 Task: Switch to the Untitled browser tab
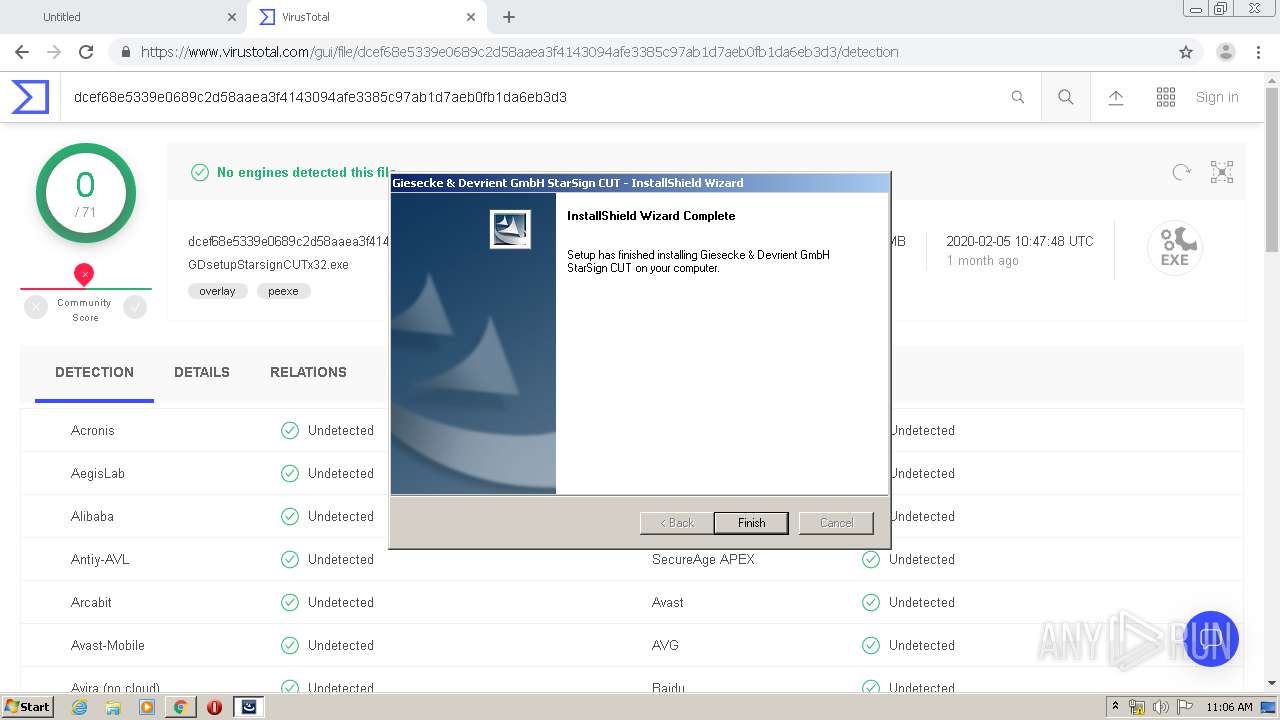pyautogui.click(x=123, y=17)
